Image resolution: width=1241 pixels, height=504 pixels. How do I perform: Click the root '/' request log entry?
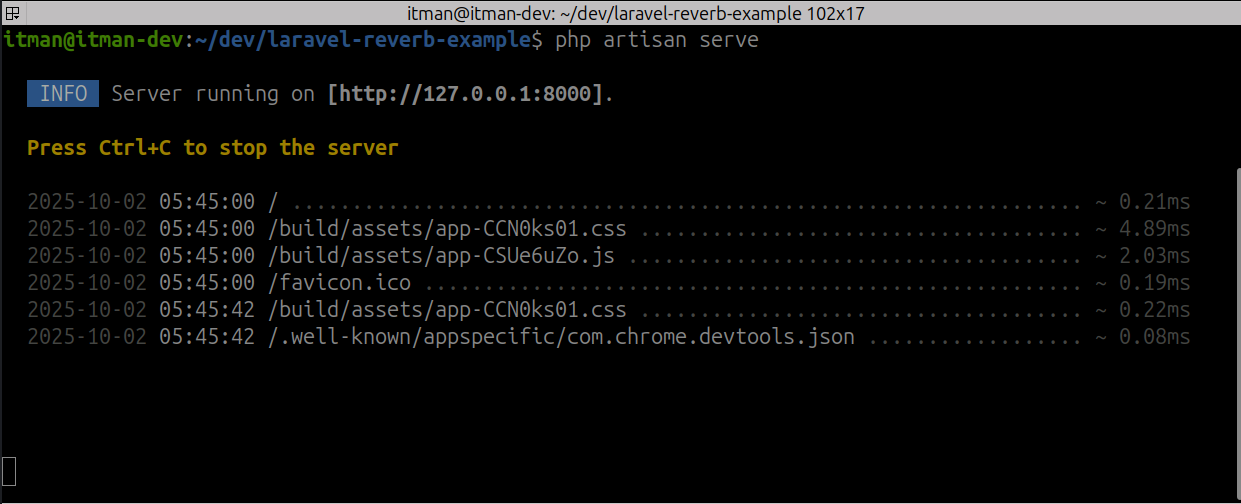(x=273, y=202)
